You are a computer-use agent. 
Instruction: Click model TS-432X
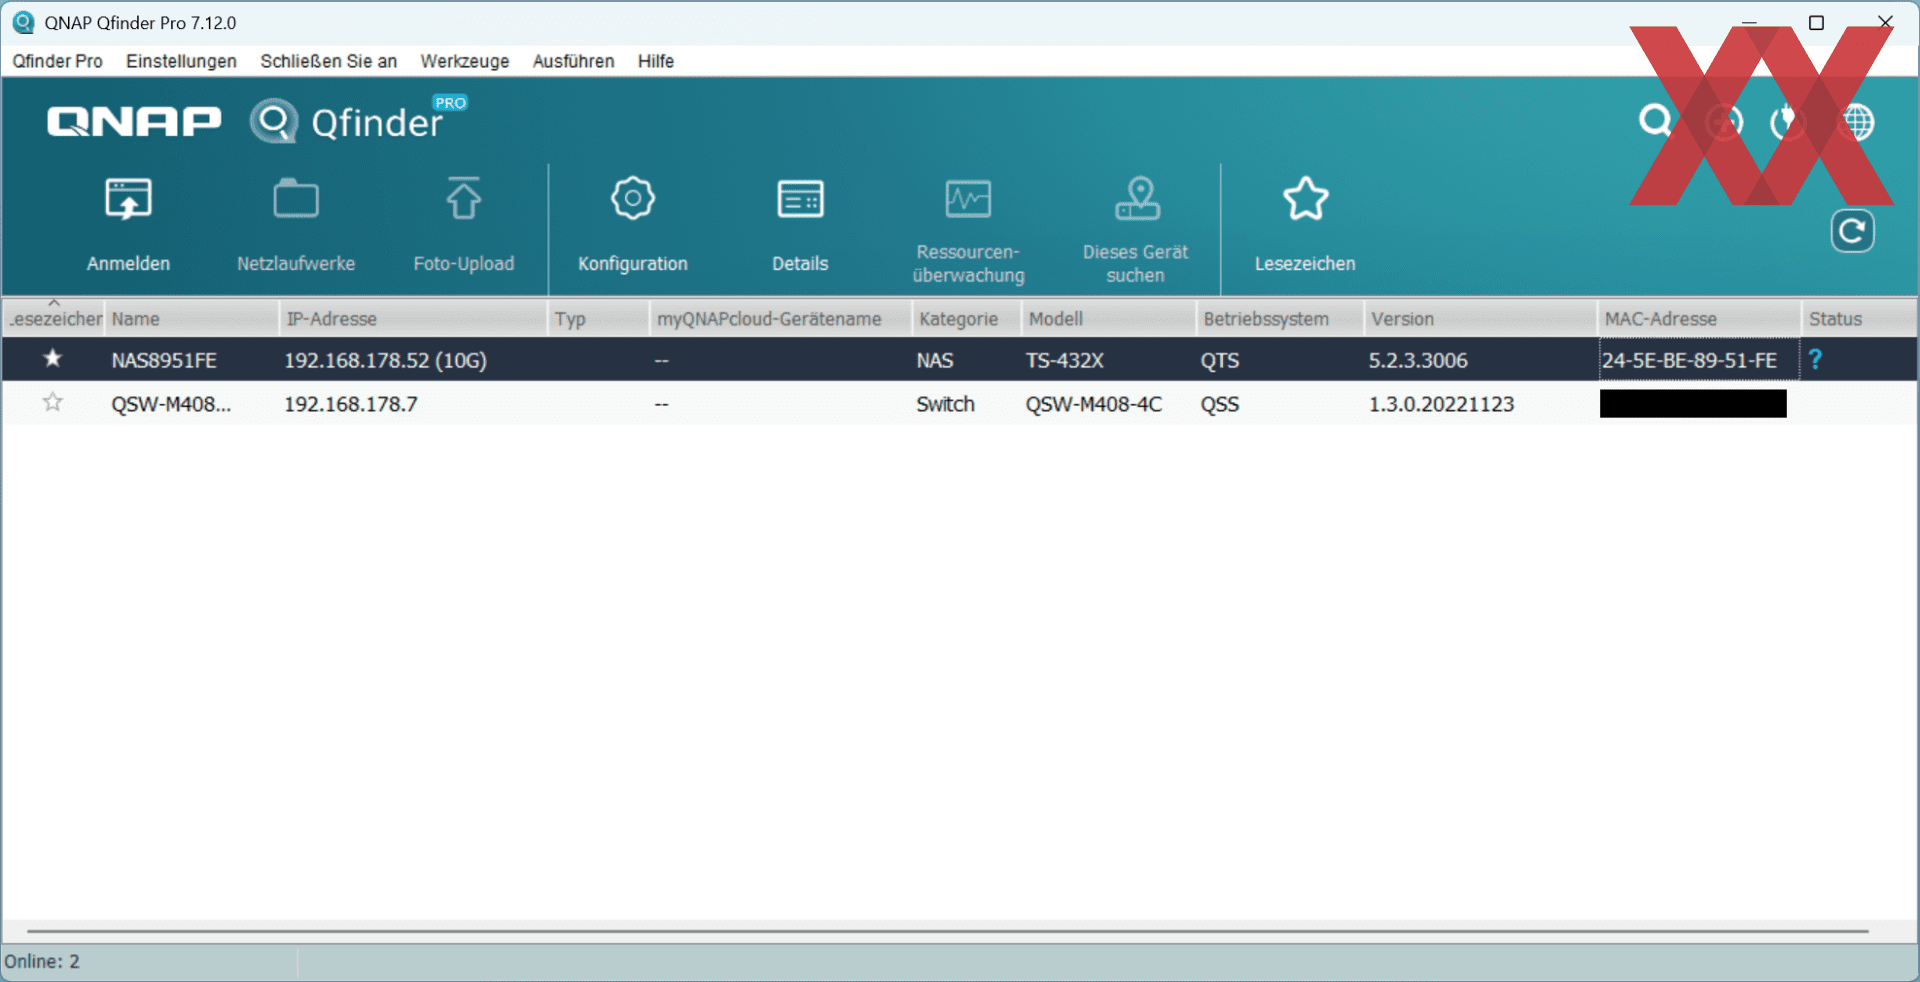pyautogui.click(x=1064, y=360)
